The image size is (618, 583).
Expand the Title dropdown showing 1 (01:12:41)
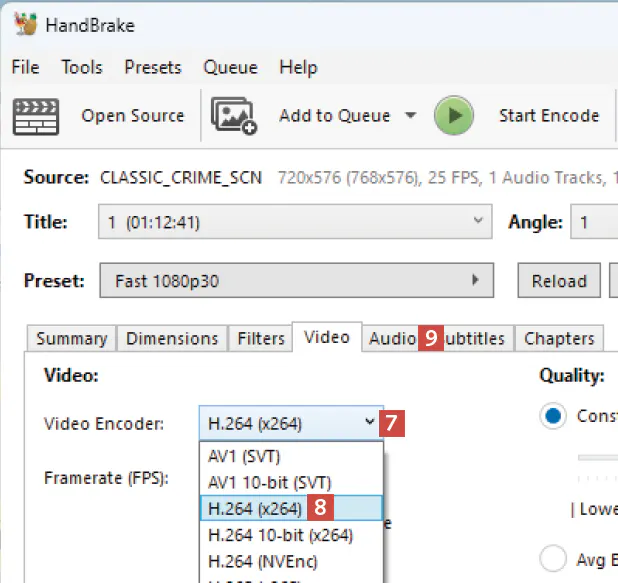coord(295,222)
